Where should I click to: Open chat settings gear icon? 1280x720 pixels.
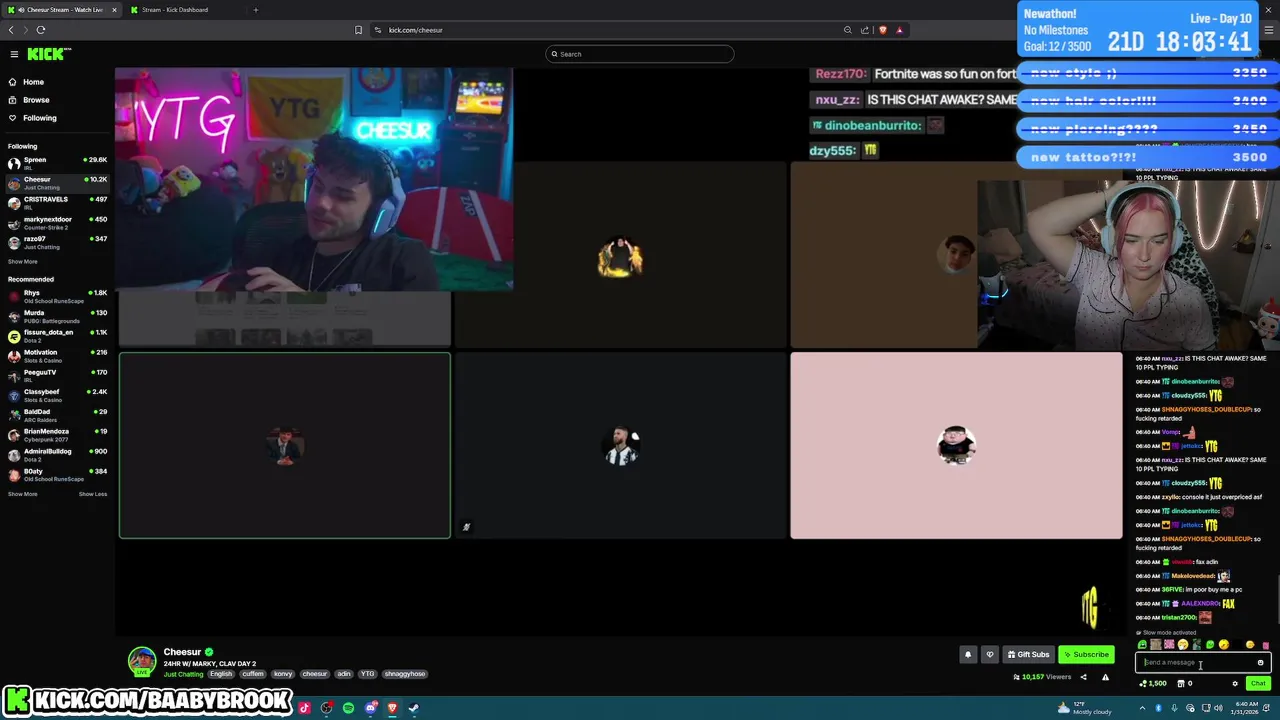pyautogui.click(x=1235, y=684)
